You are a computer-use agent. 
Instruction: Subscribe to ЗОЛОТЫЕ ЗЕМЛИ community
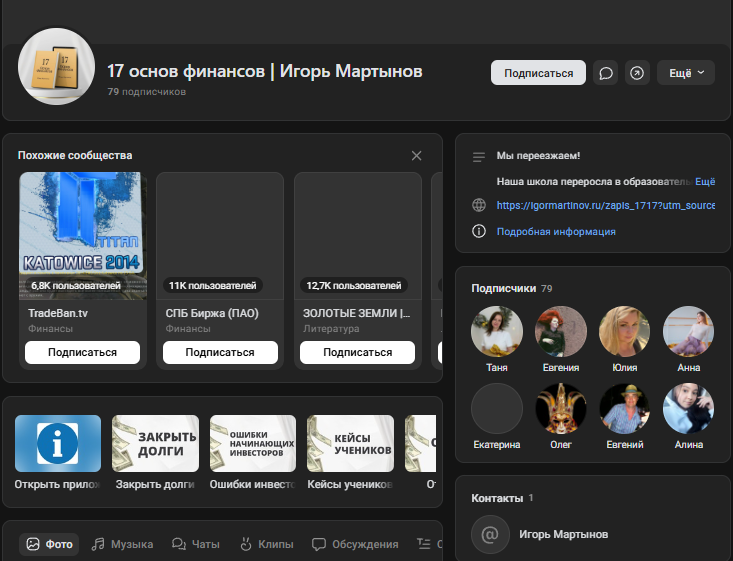(x=358, y=352)
